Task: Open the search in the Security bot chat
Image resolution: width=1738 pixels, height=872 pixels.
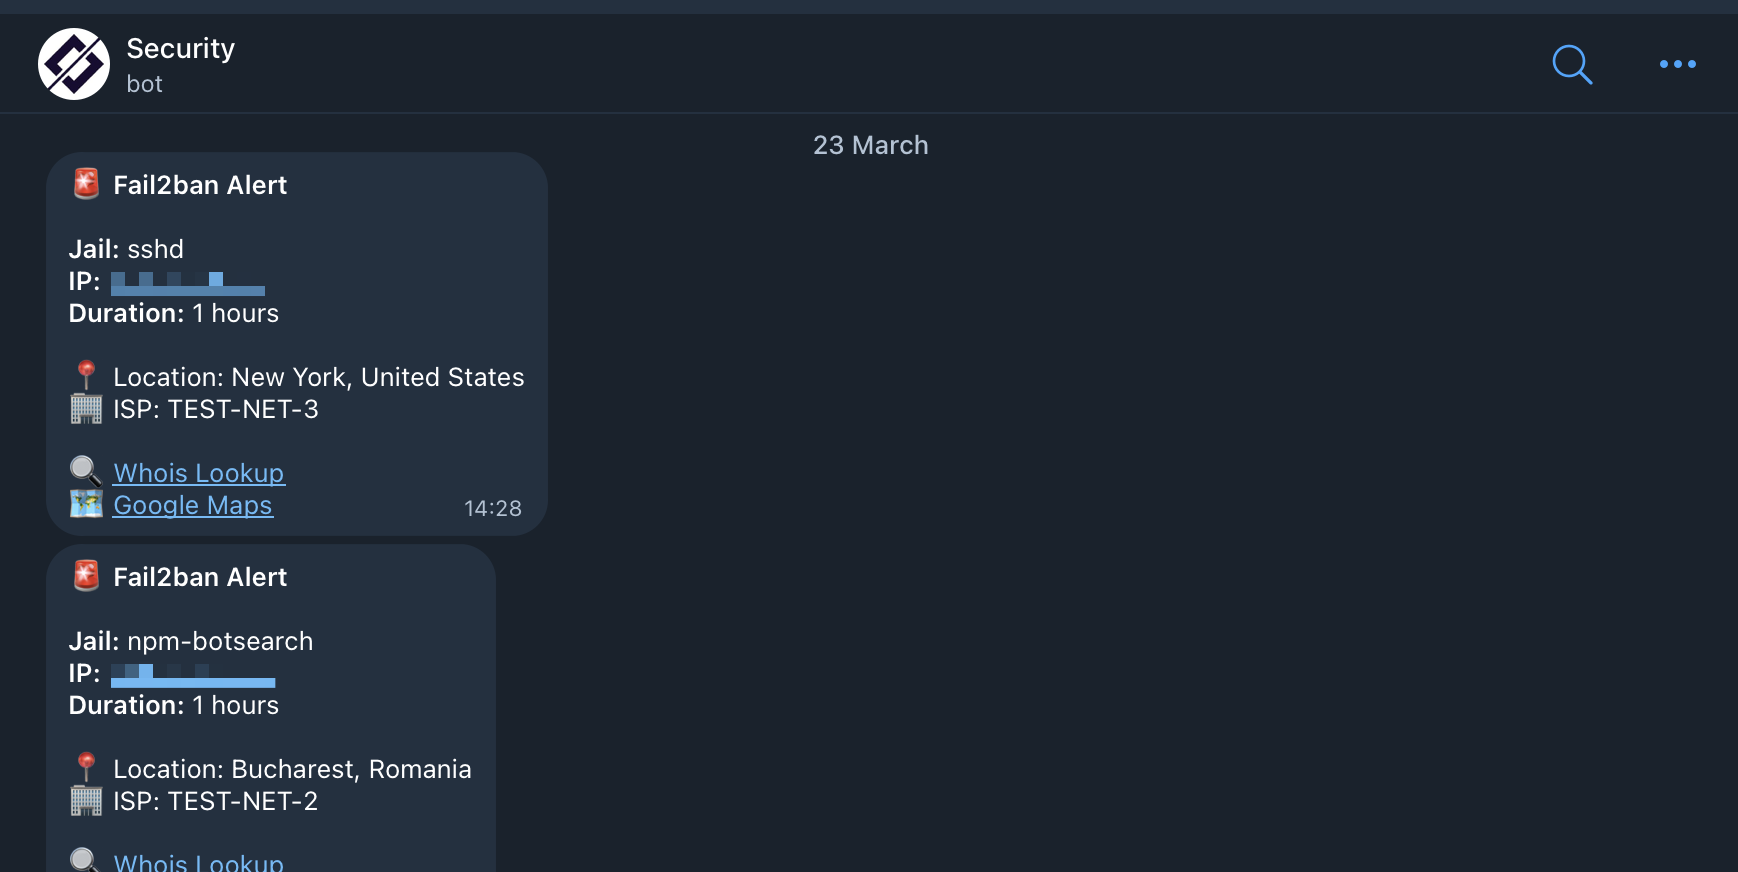Action: pos(1571,64)
